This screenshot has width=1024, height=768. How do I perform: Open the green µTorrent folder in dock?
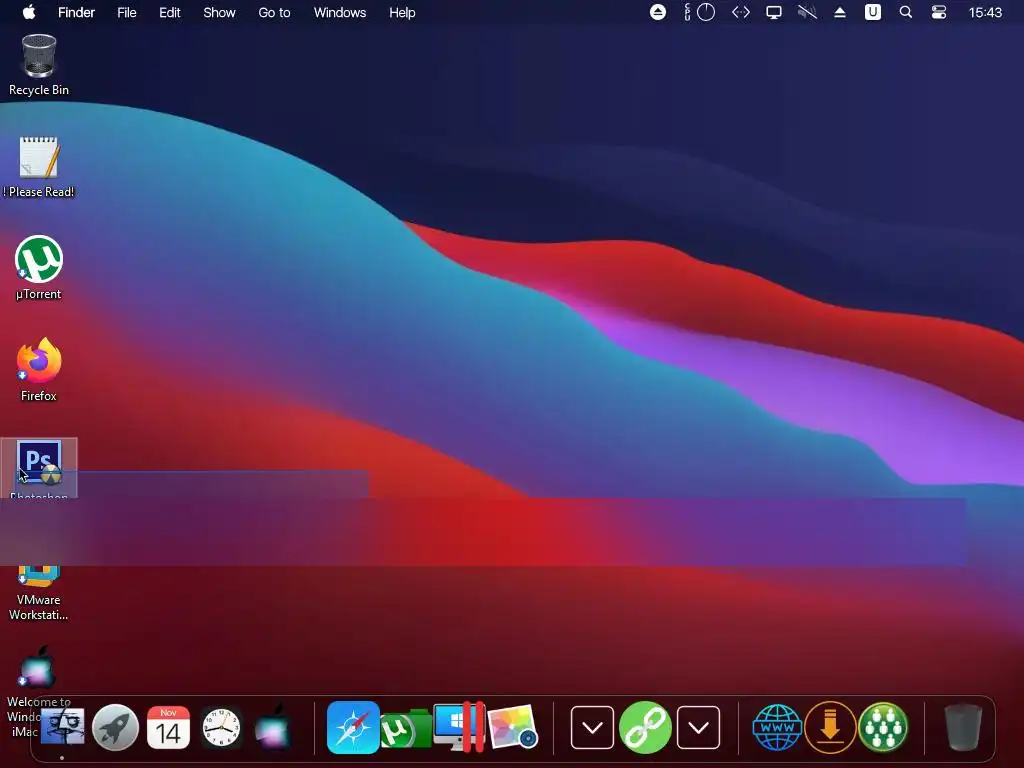point(406,729)
